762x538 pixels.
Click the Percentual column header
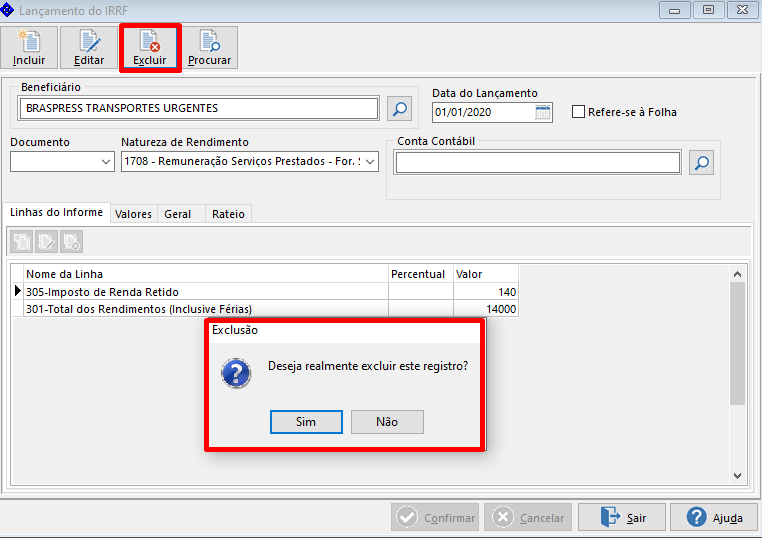click(x=421, y=274)
